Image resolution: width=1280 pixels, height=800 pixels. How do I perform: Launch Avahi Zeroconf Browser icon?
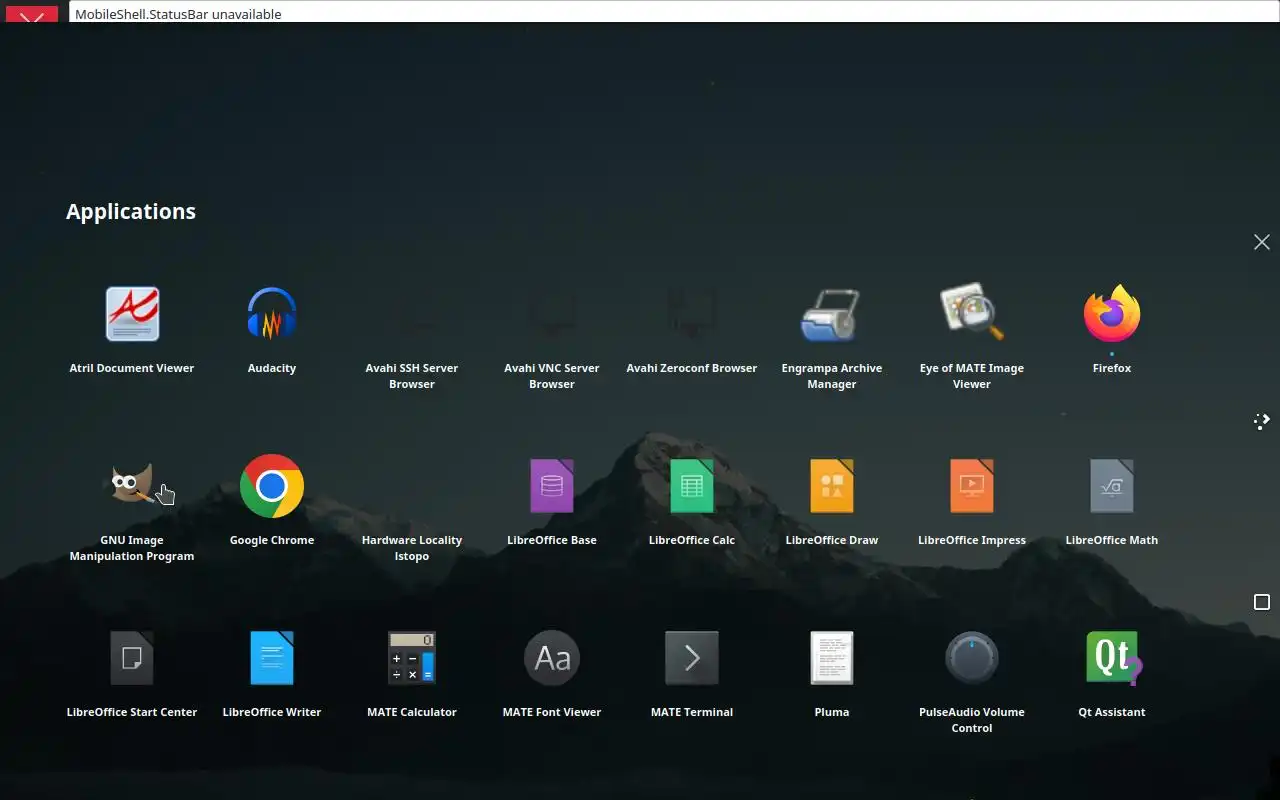pyautogui.click(x=692, y=314)
